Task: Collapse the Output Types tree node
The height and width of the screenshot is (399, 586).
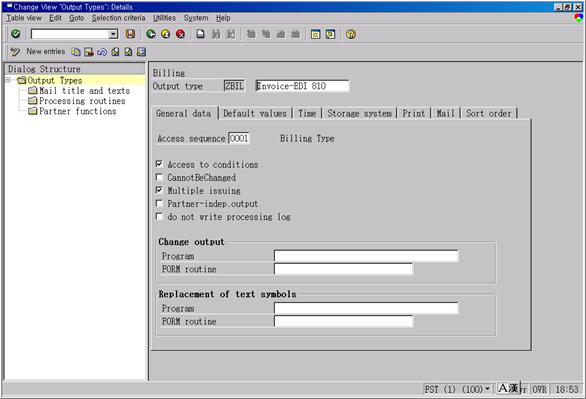Action: click(8, 80)
